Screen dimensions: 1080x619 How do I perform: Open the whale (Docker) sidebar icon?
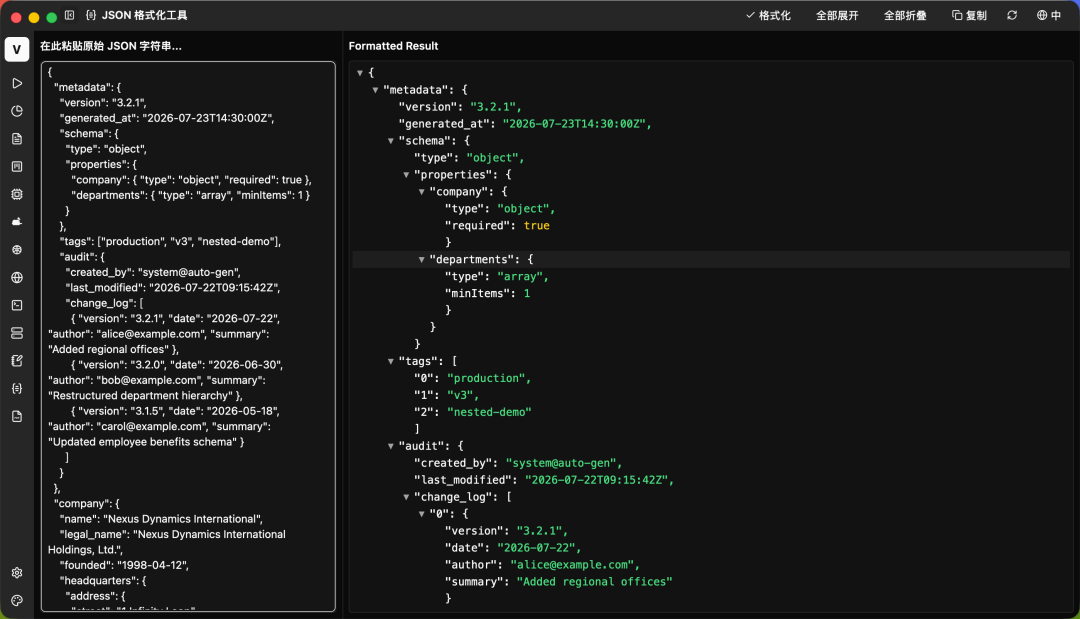(17, 222)
